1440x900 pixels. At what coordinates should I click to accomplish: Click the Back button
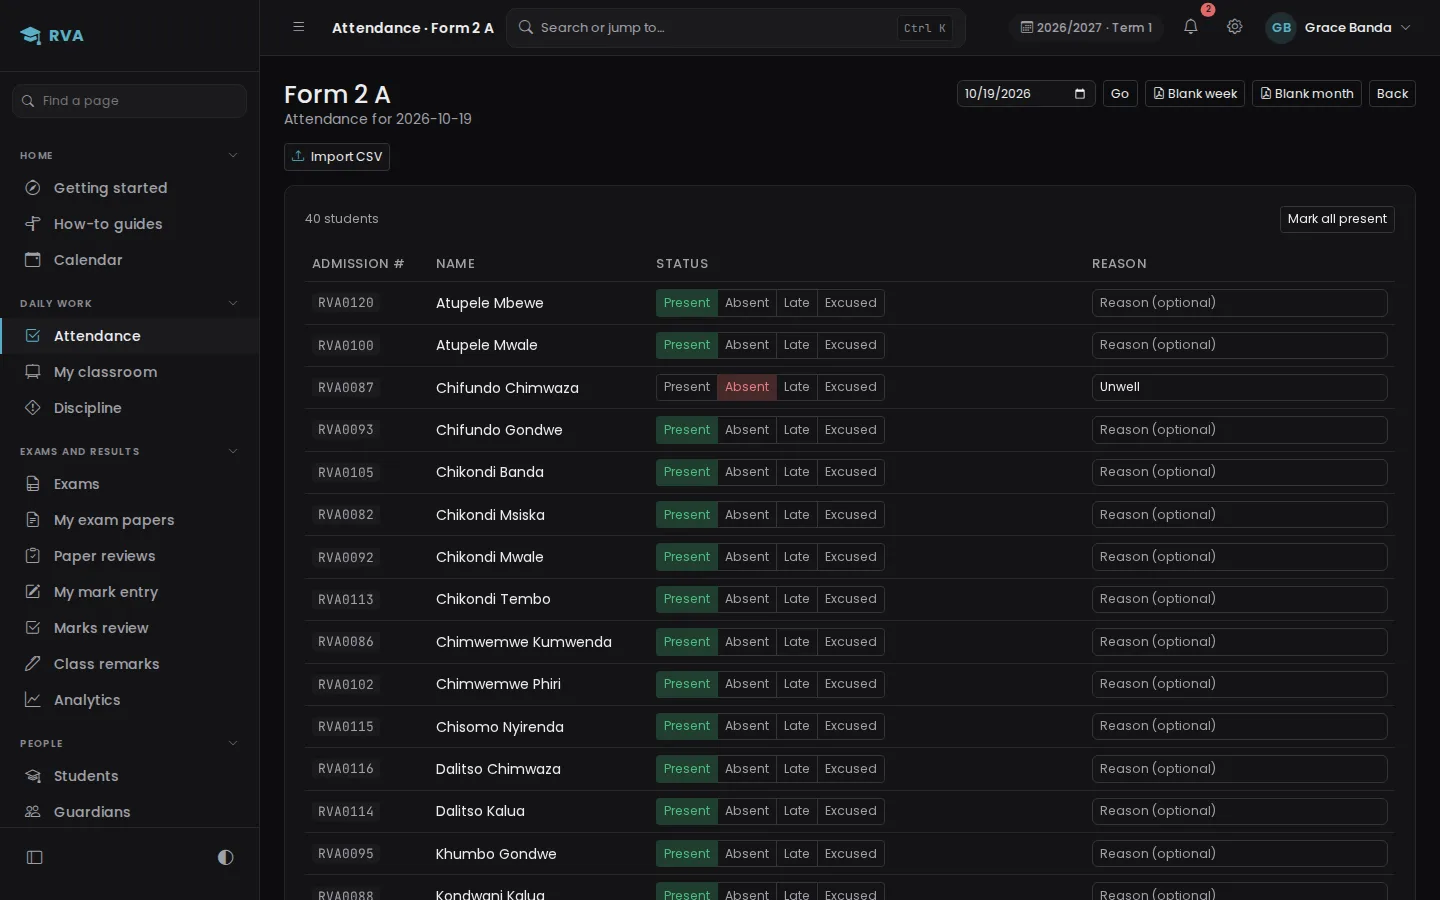1392,94
